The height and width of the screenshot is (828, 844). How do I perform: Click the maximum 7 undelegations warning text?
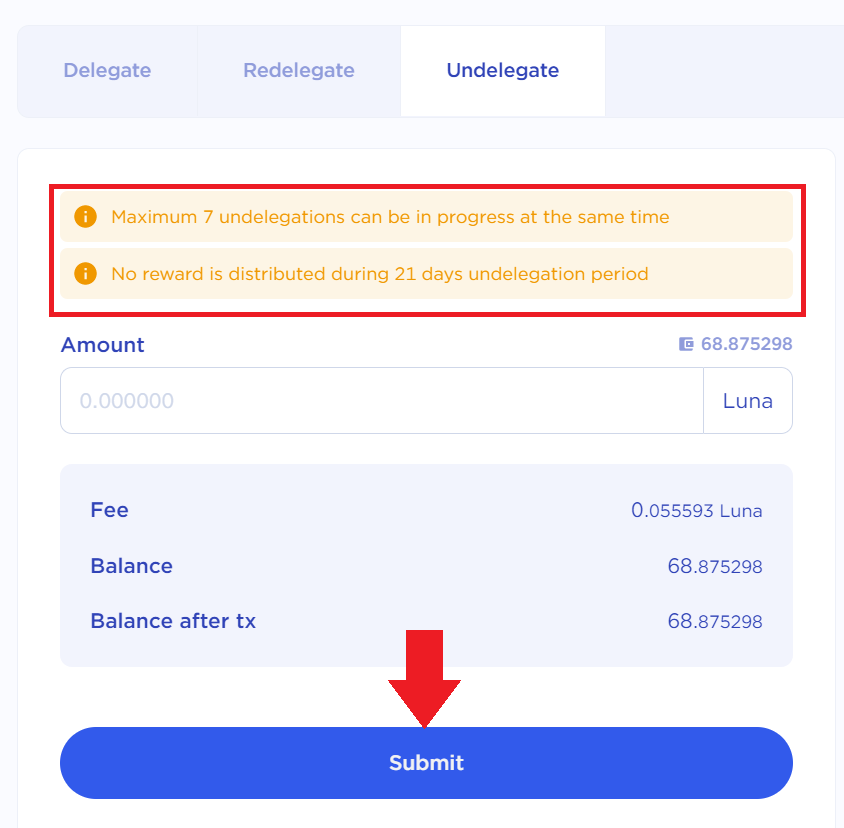tap(390, 217)
